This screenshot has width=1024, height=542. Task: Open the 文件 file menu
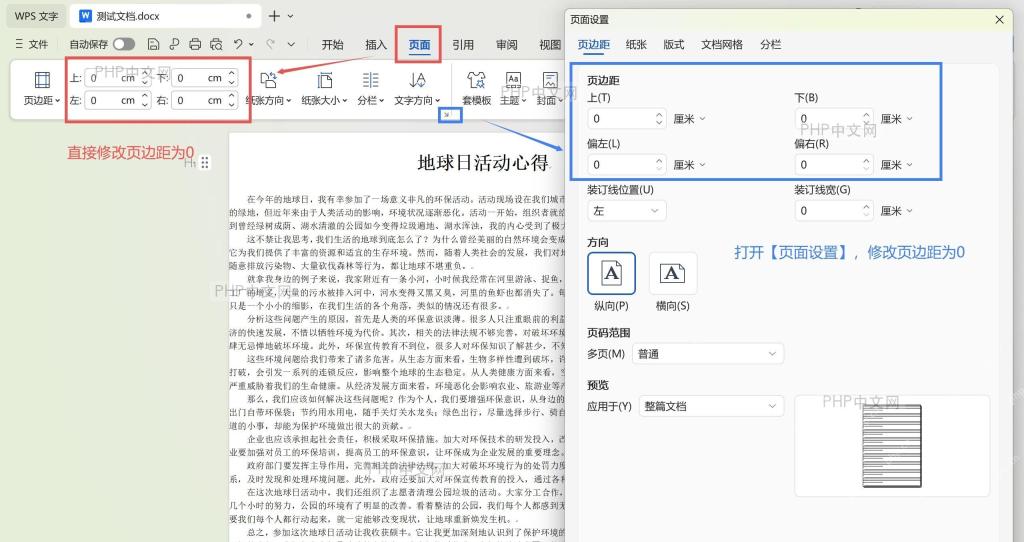(31, 44)
